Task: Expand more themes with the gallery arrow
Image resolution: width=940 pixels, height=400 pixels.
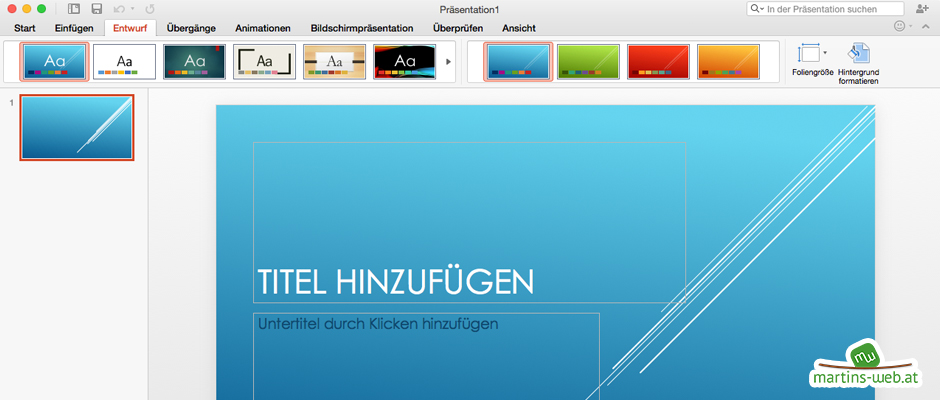Action: 448,61
